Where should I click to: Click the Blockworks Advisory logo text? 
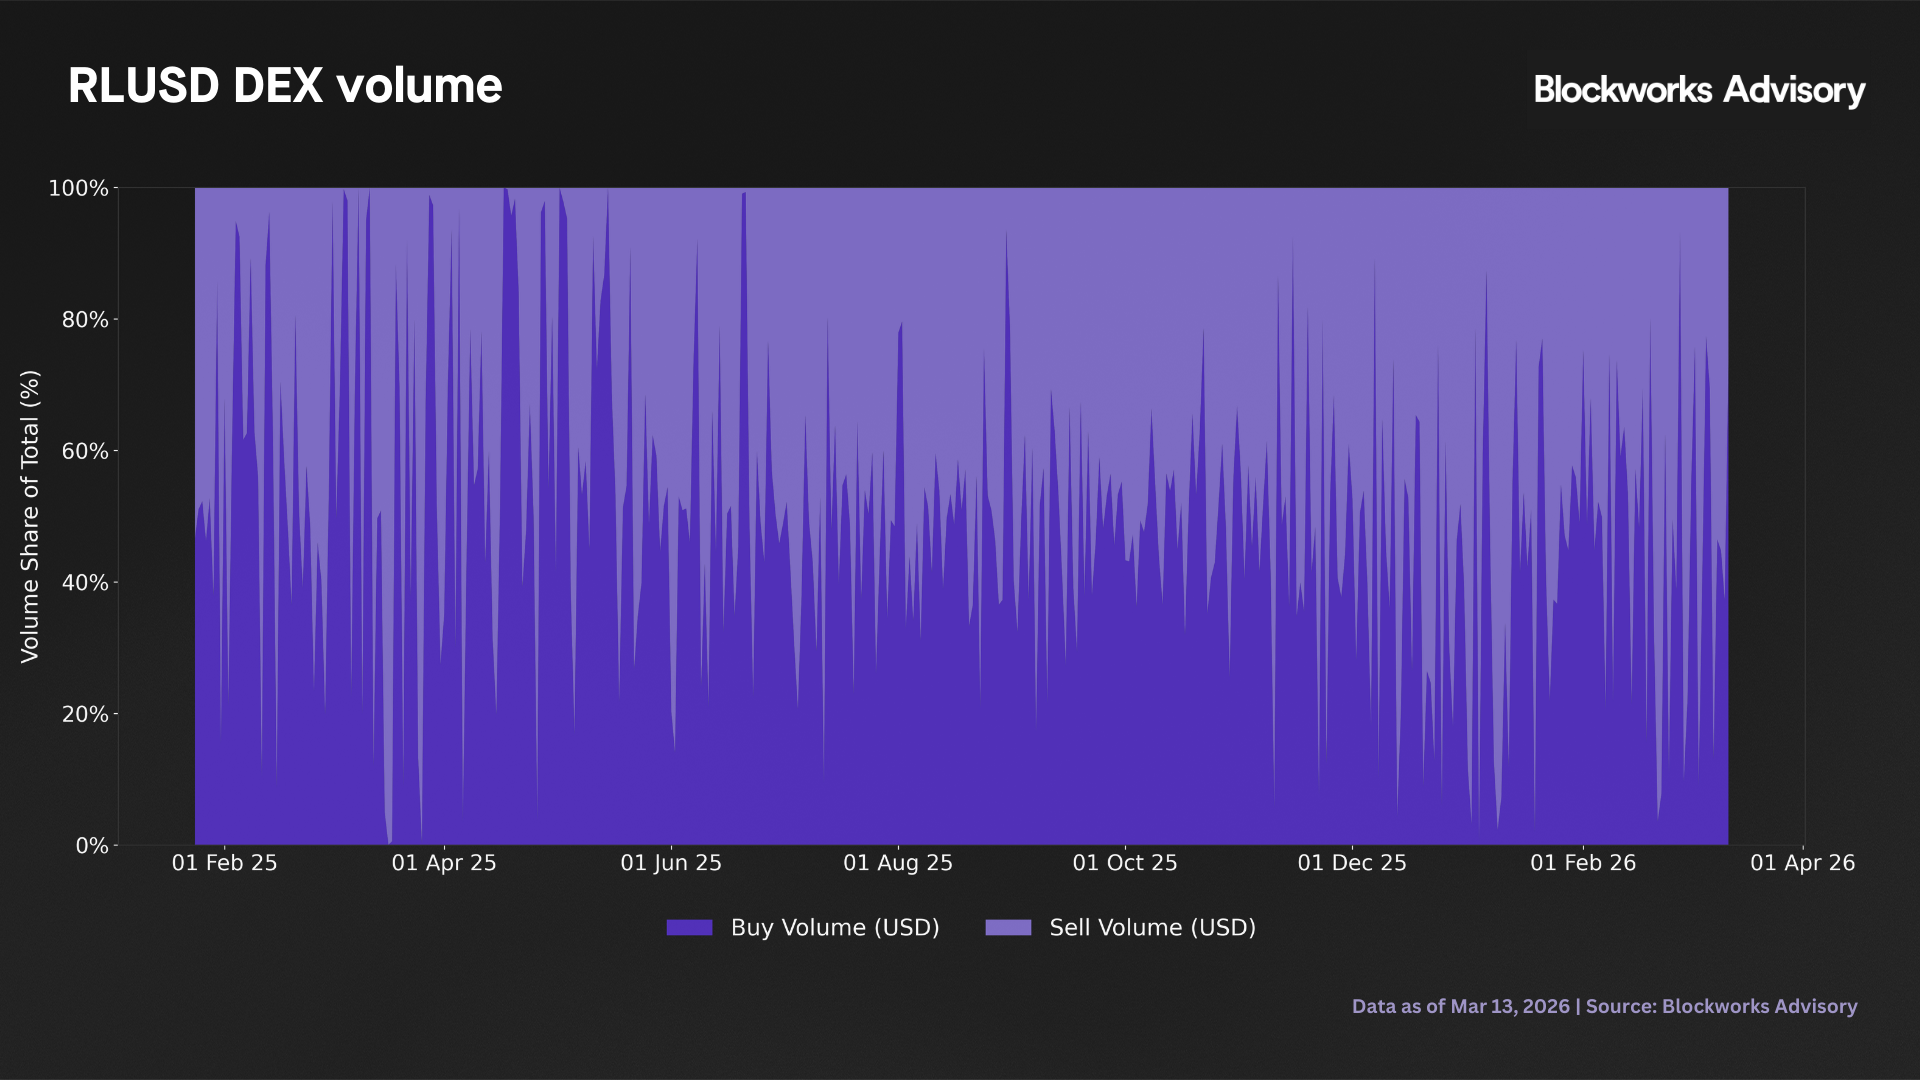(x=1699, y=90)
